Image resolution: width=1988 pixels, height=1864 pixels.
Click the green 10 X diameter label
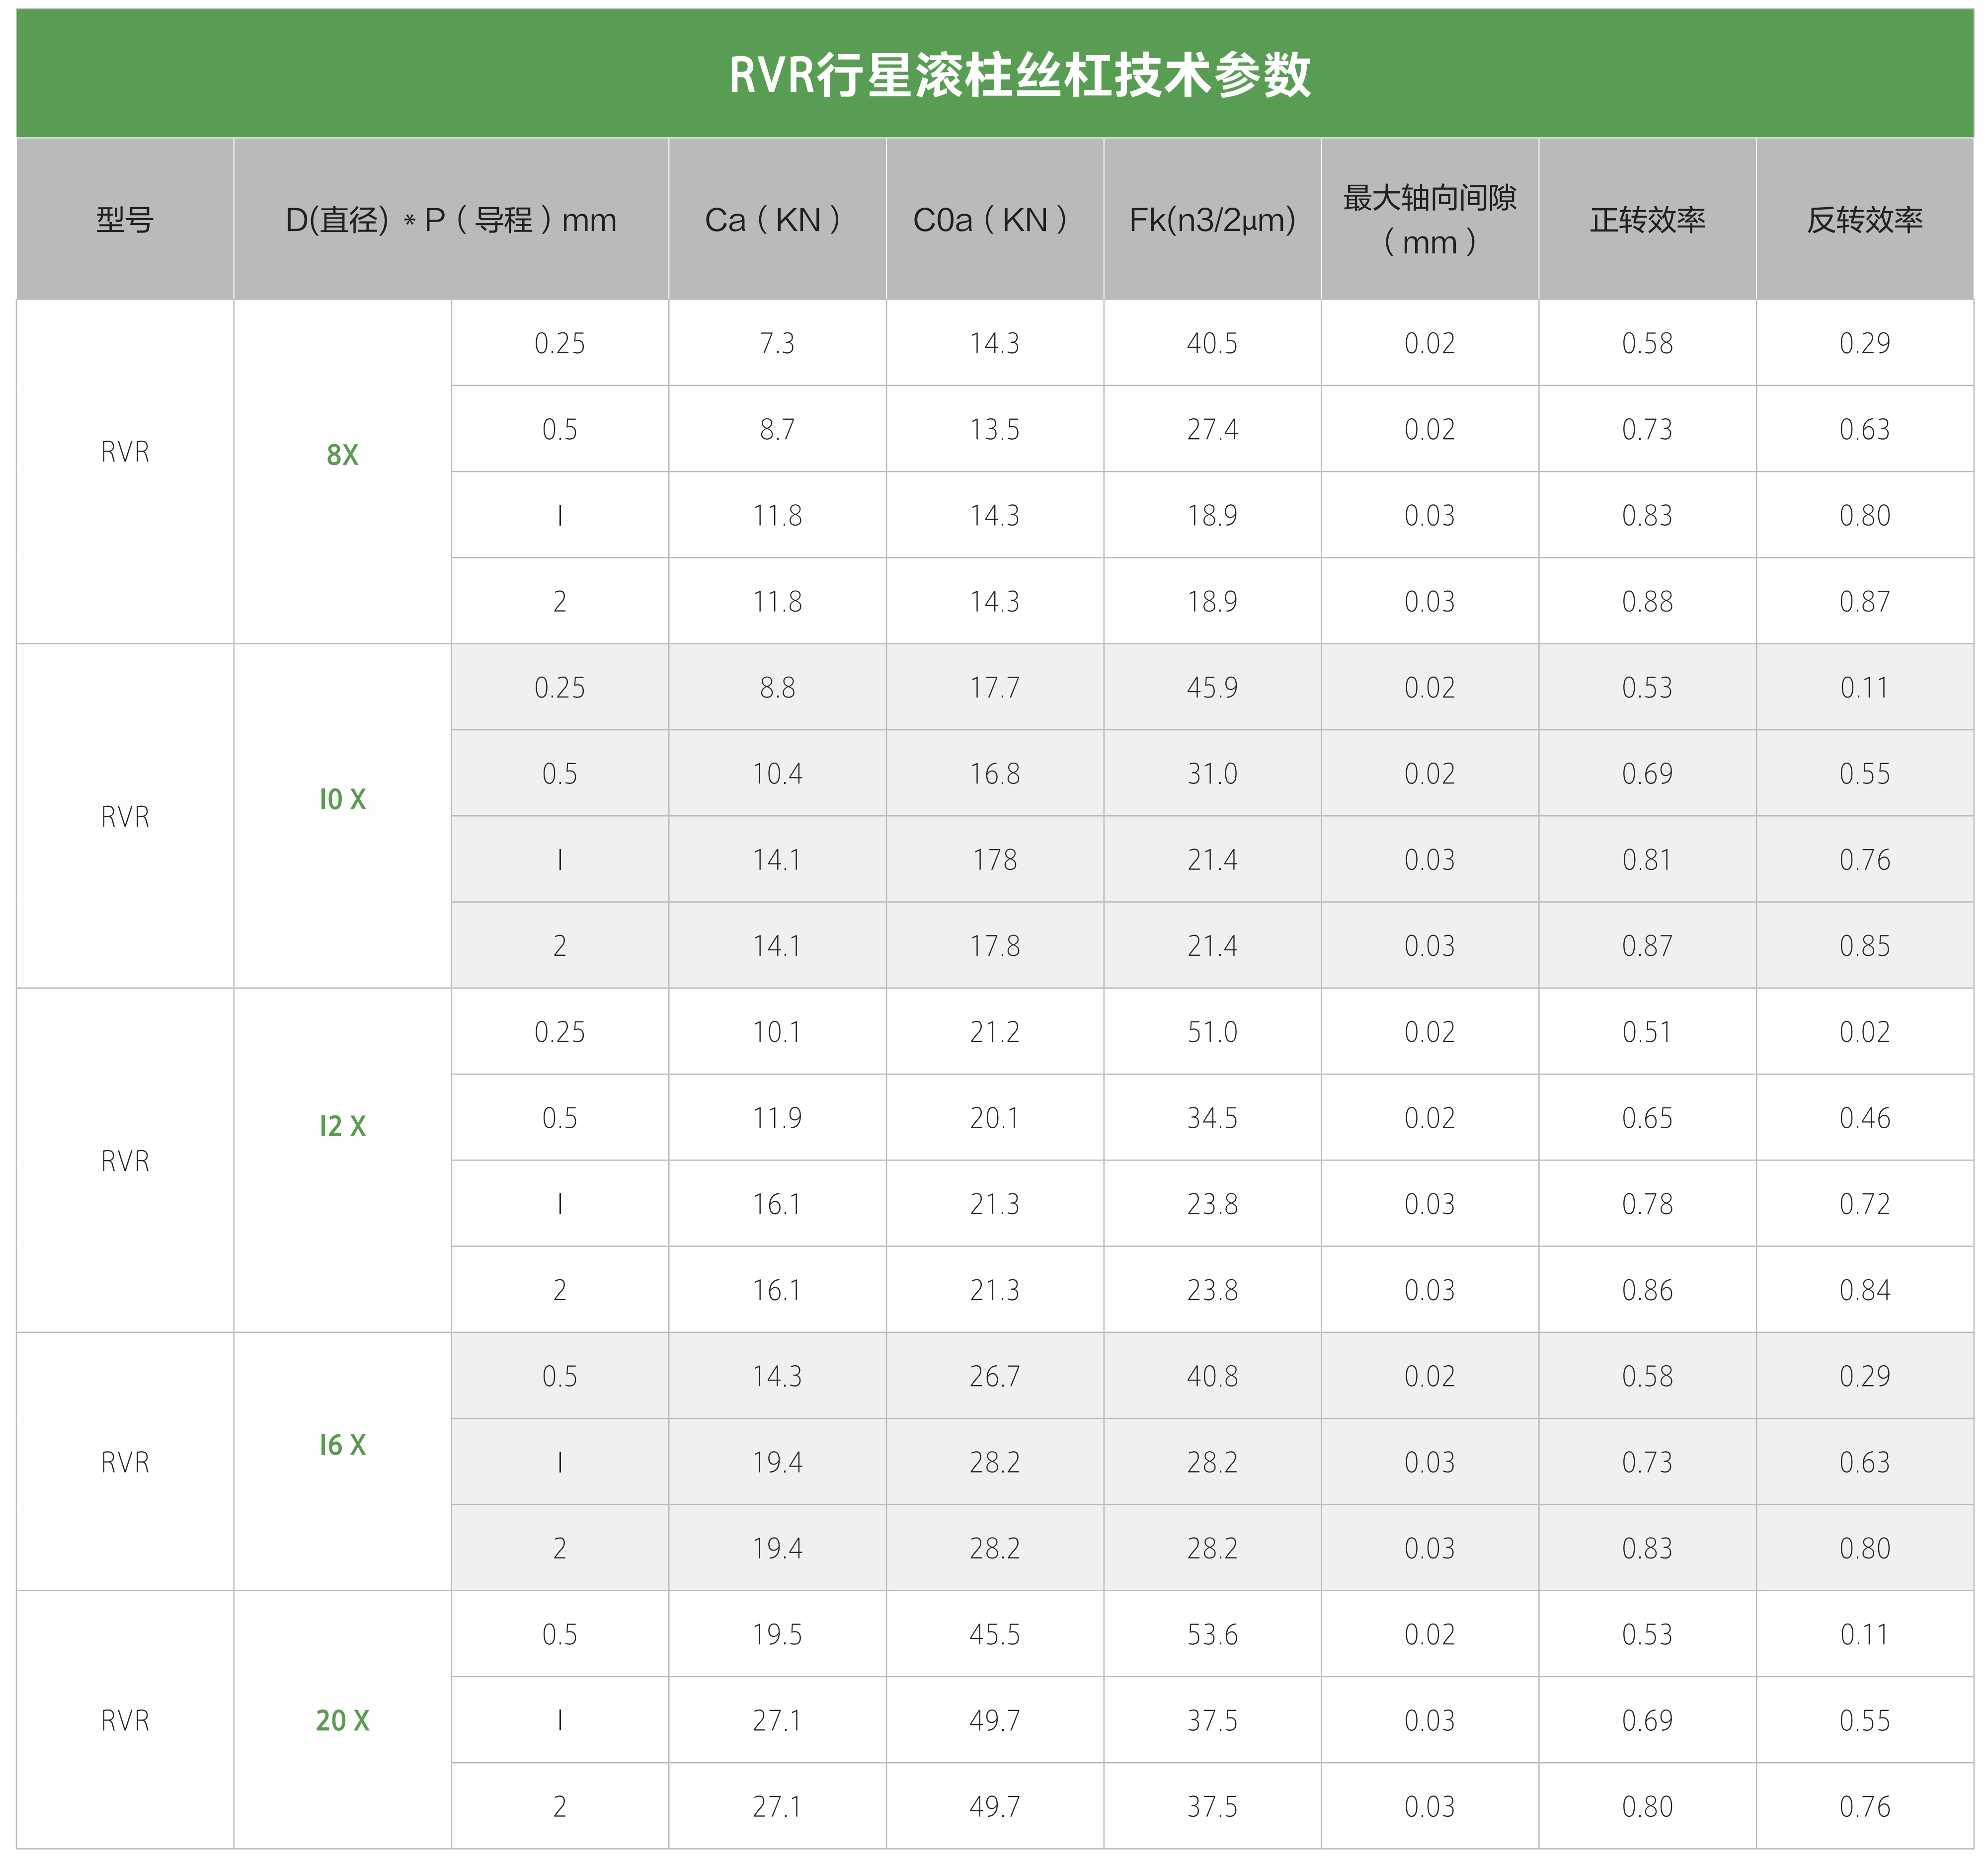click(x=342, y=799)
